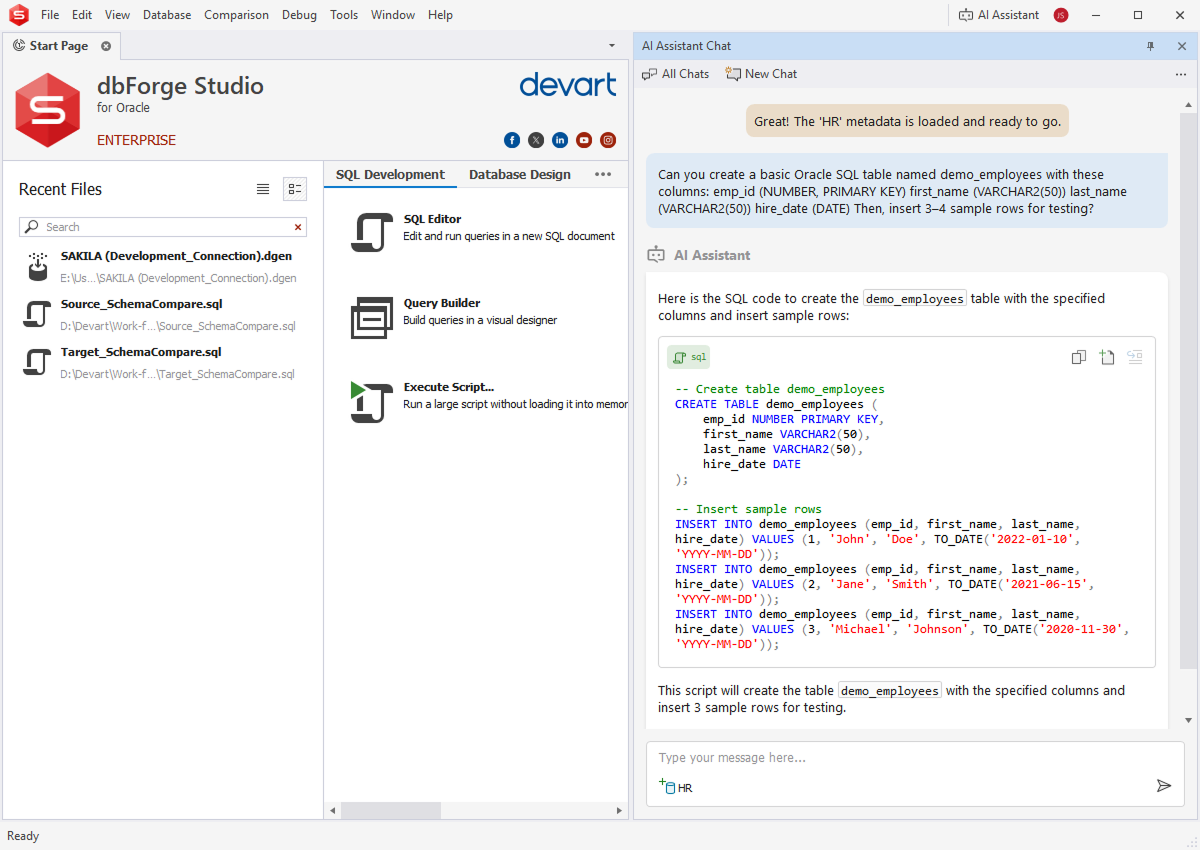This screenshot has height=850, width=1200.
Task: Open the document tabs dropdown arrow
Action: [x=612, y=46]
